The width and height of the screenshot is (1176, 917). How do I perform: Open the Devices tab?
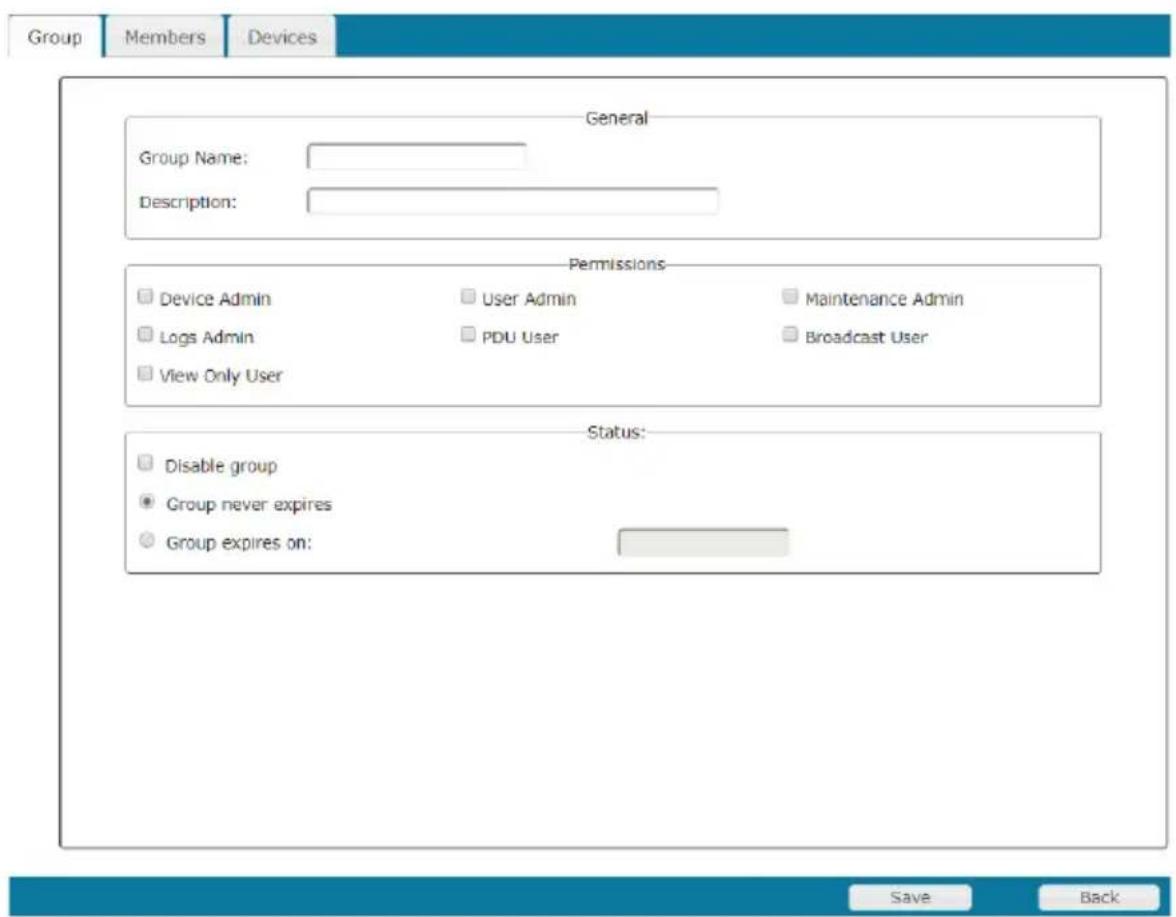point(282,37)
